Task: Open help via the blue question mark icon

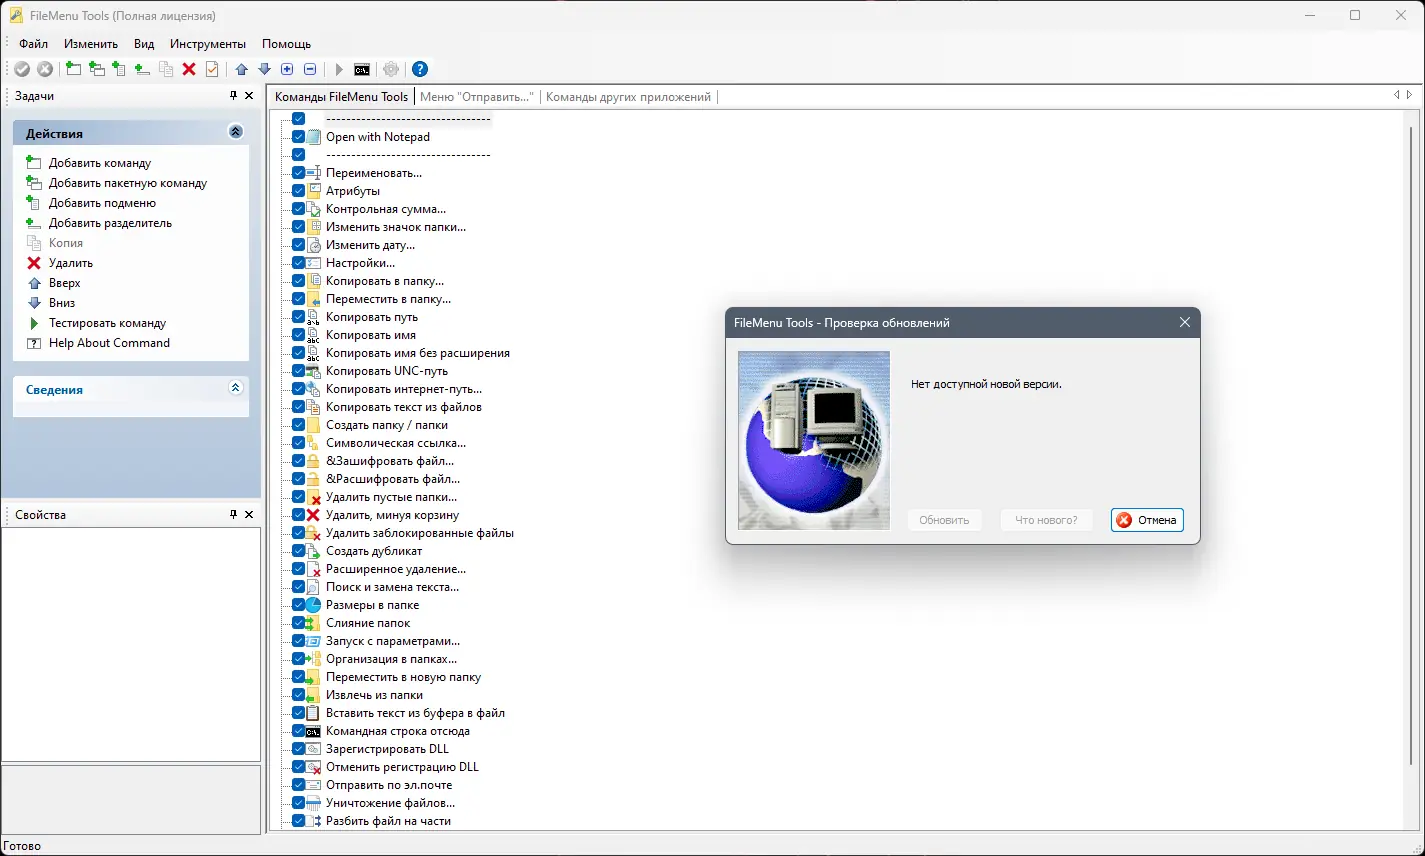Action: (420, 69)
